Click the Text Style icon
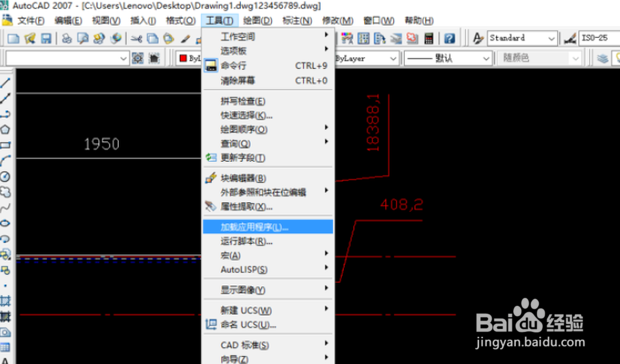The height and width of the screenshot is (364, 620). pyautogui.click(x=478, y=38)
